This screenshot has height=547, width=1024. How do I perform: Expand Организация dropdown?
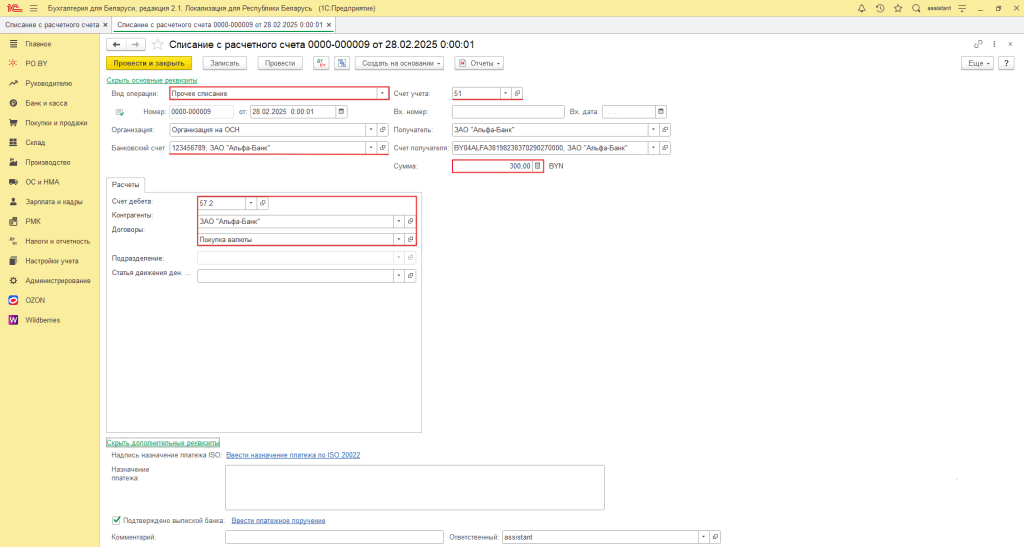[x=371, y=130]
